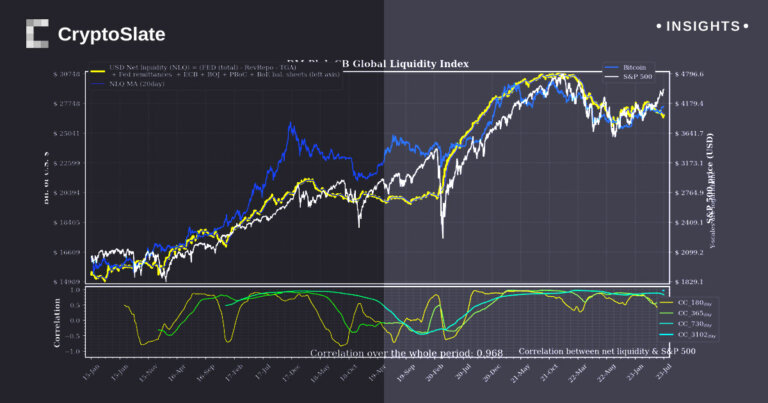Select the CC_180day legend entry

click(688, 303)
